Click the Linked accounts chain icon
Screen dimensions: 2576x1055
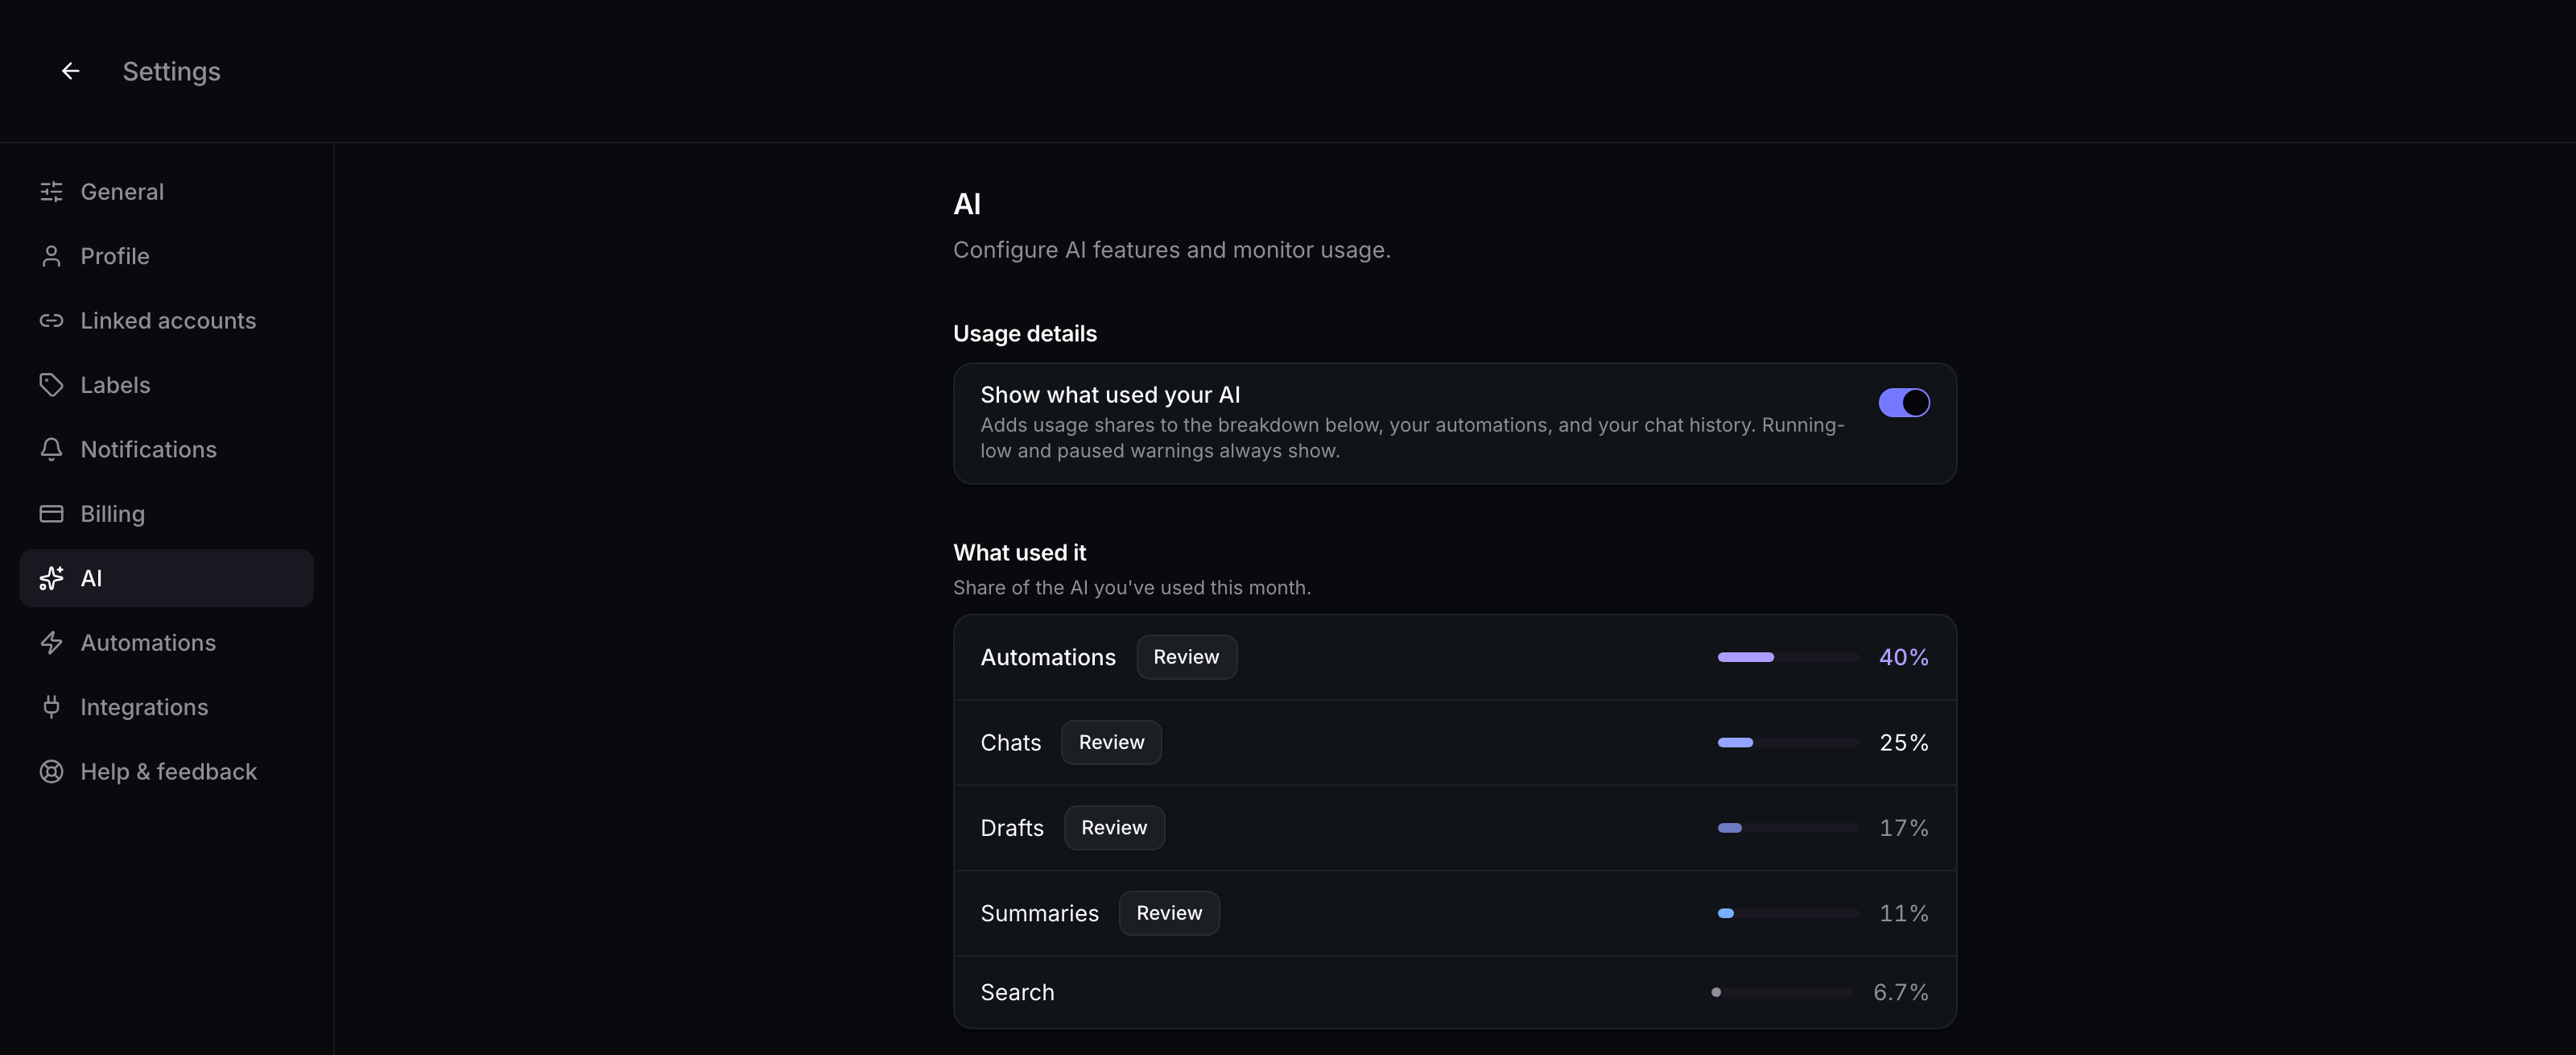point(51,321)
